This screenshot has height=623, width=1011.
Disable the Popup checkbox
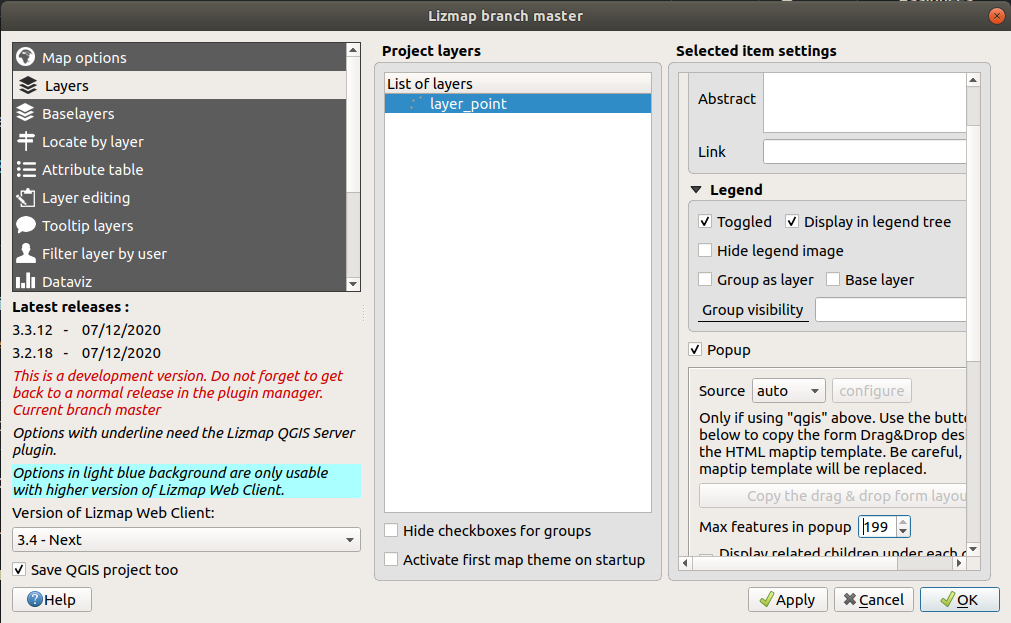point(694,350)
